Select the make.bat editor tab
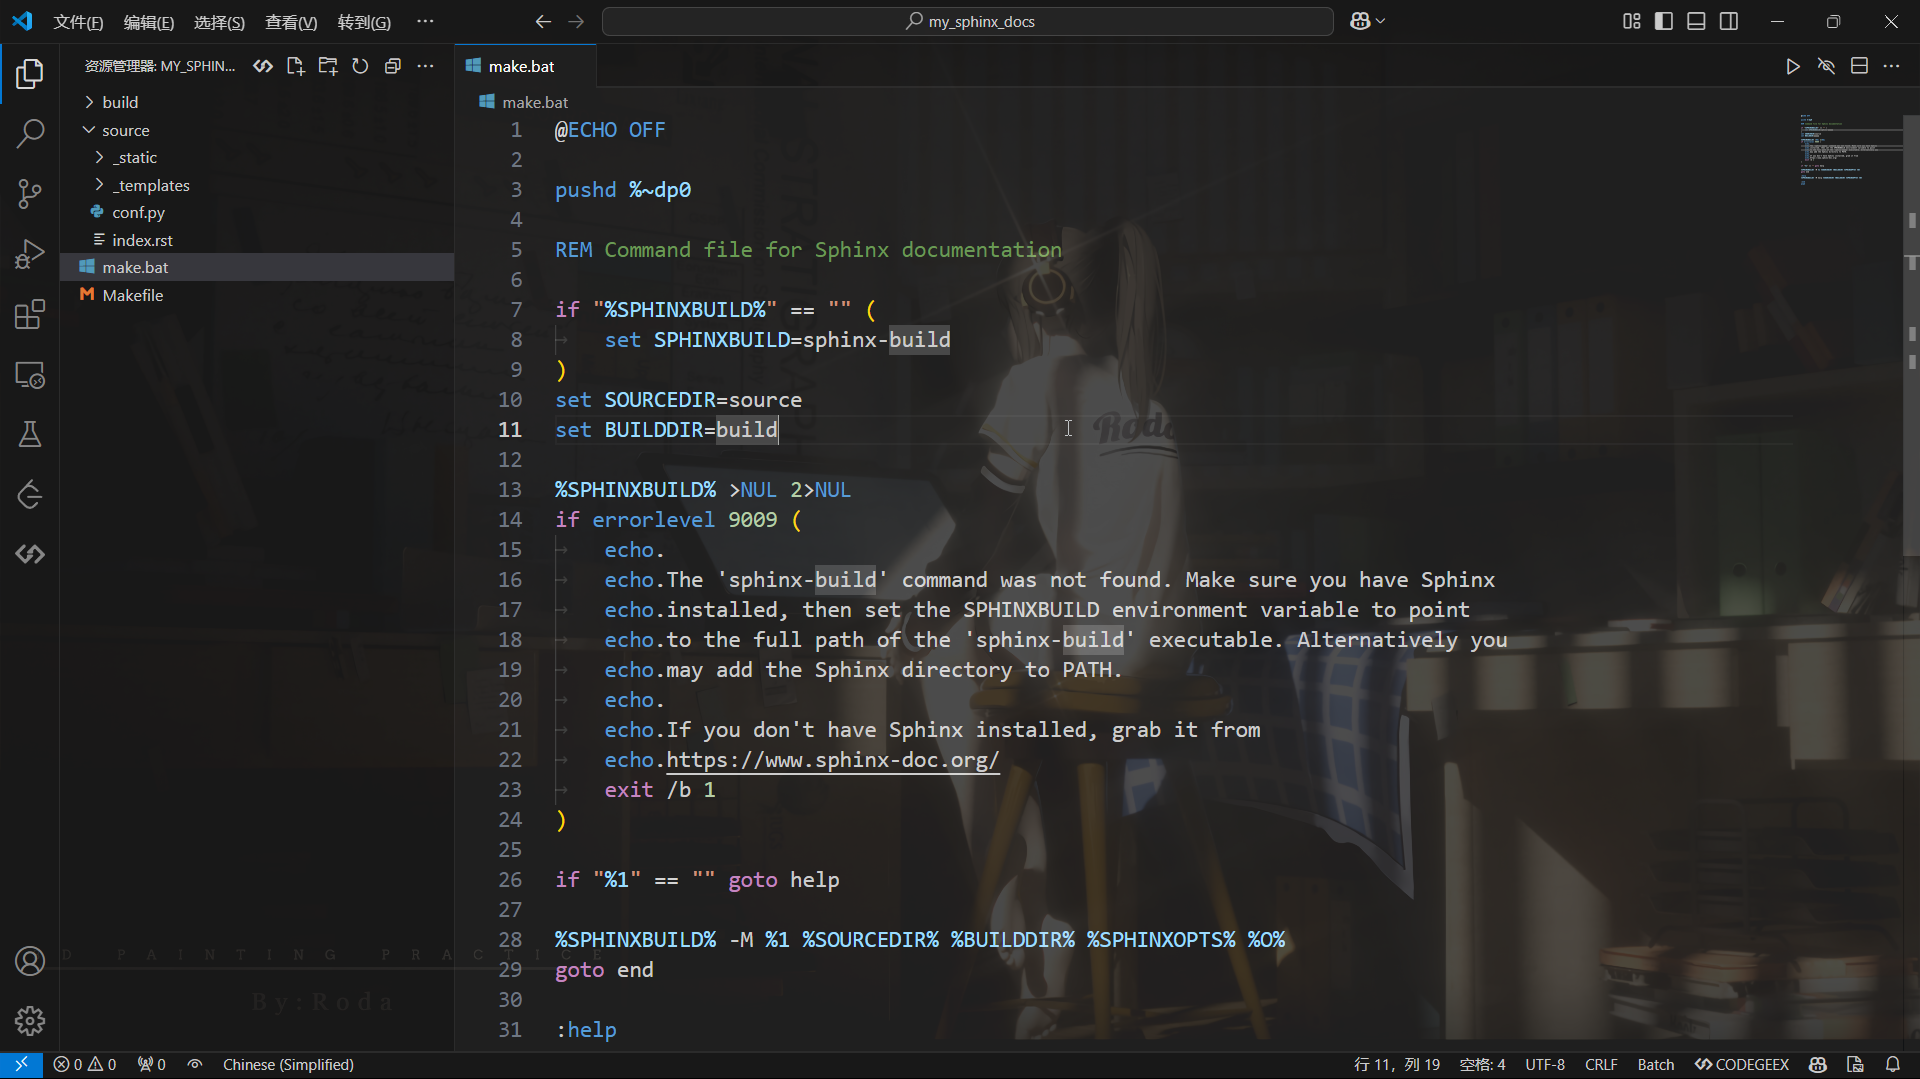 521,66
